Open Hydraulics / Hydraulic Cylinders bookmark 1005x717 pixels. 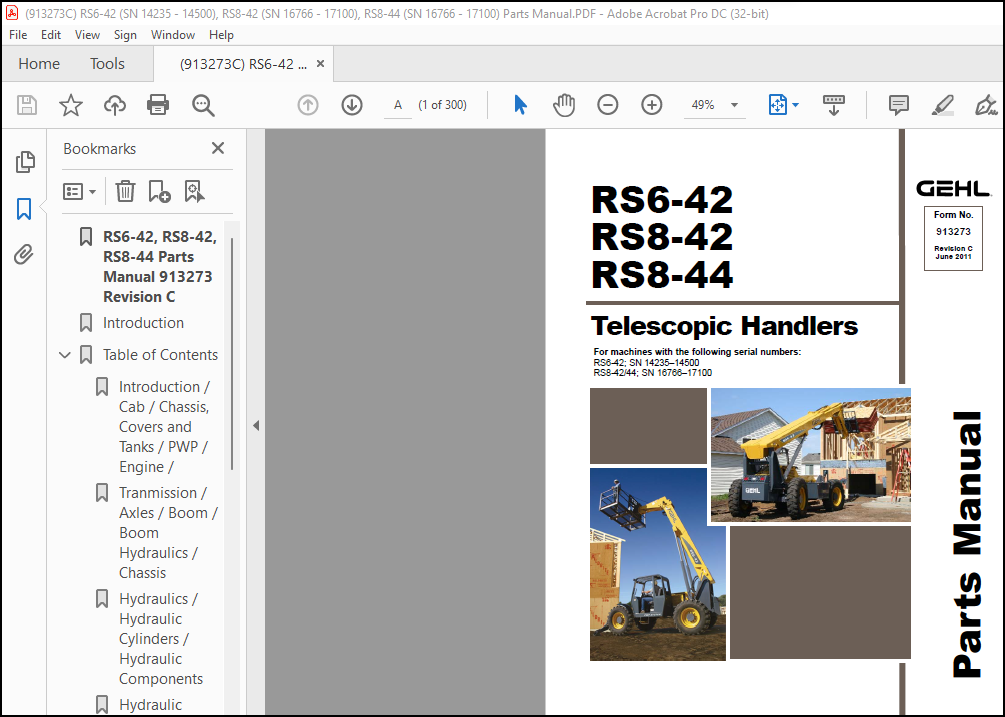(160, 638)
